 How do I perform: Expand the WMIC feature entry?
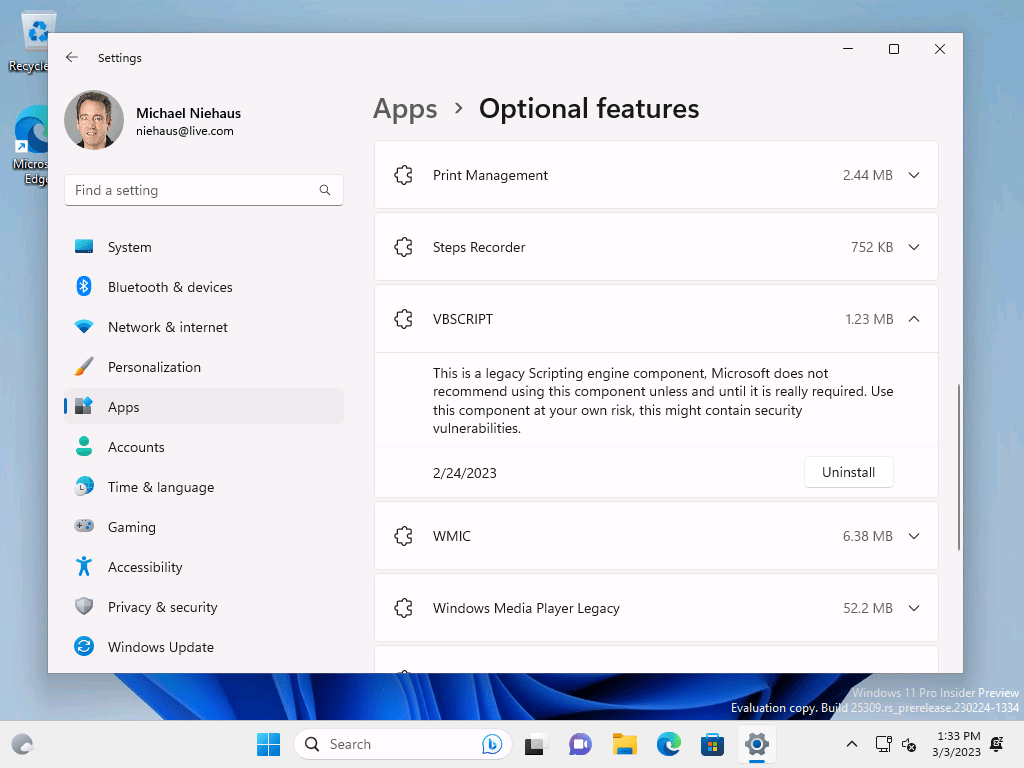(x=913, y=535)
